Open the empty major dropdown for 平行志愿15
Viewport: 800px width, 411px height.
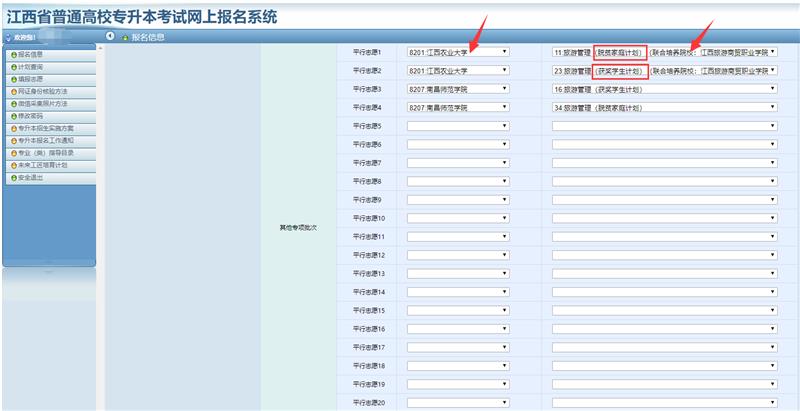pos(665,311)
